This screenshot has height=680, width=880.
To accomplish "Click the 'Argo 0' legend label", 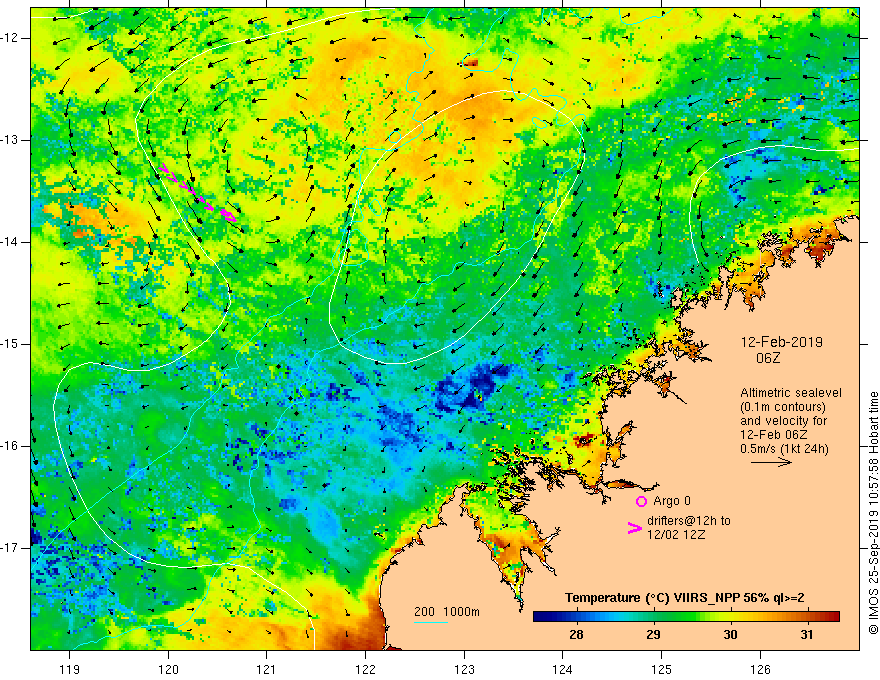I will click(x=672, y=501).
